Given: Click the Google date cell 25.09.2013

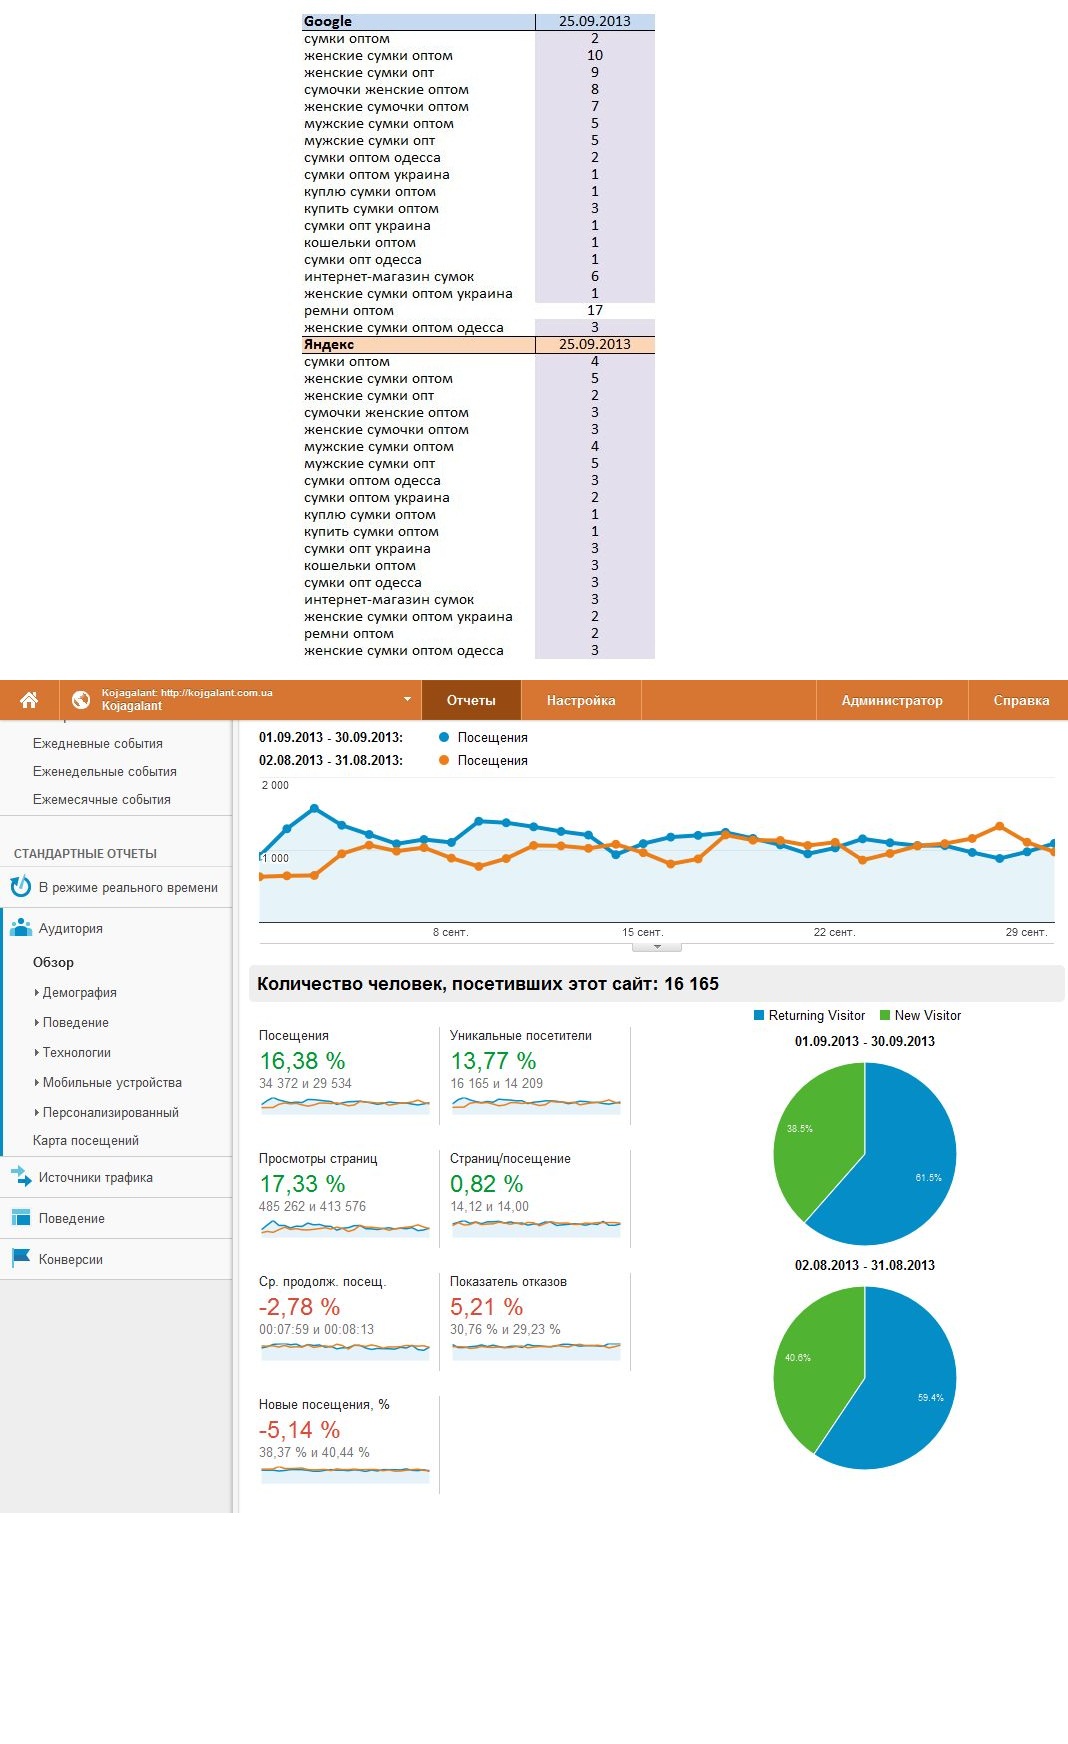Looking at the screenshot, I should [x=595, y=21].
